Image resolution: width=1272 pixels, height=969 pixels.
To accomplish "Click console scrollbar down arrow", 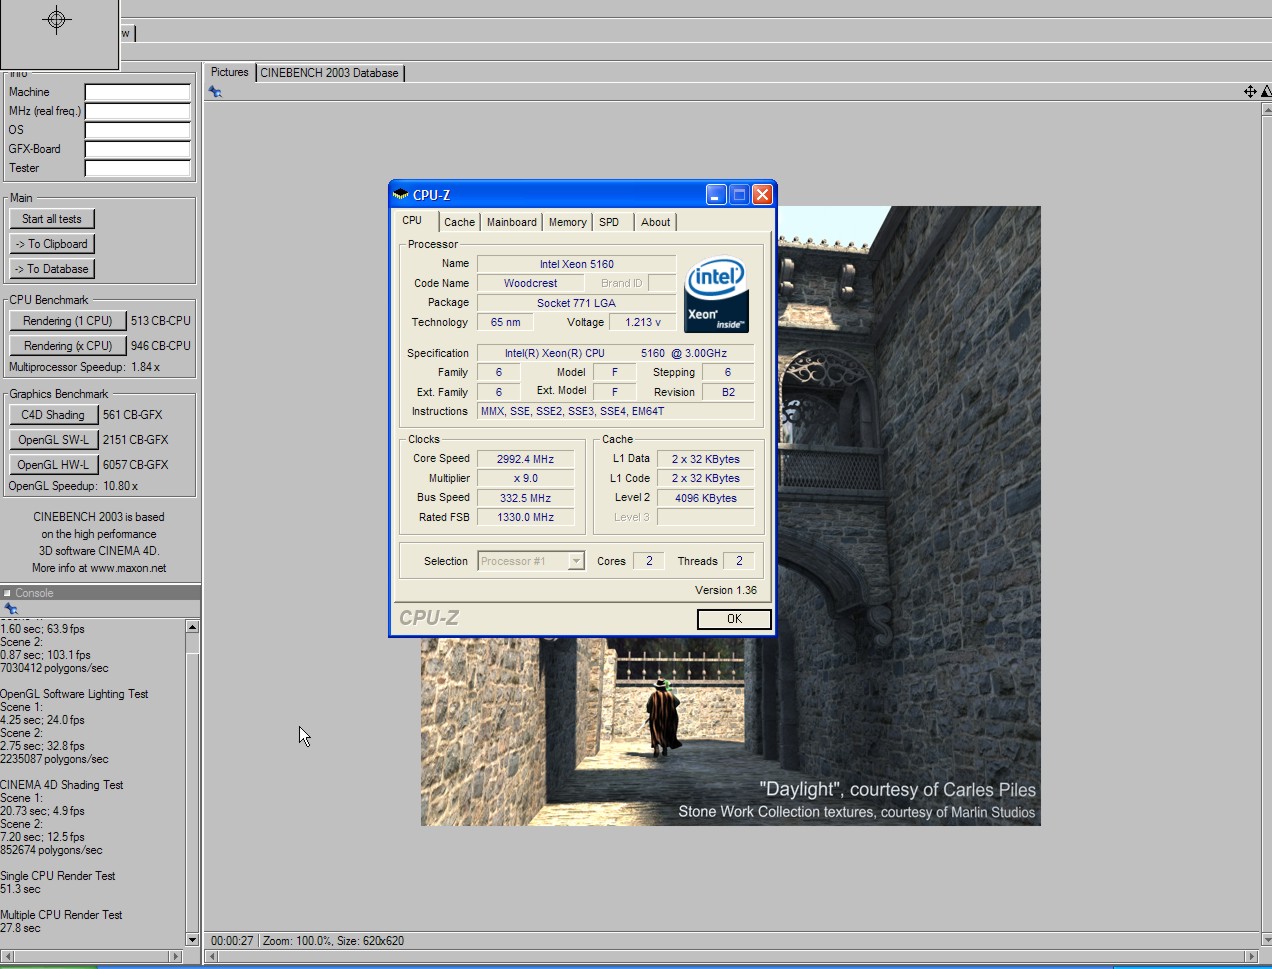I will pyautogui.click(x=192, y=940).
